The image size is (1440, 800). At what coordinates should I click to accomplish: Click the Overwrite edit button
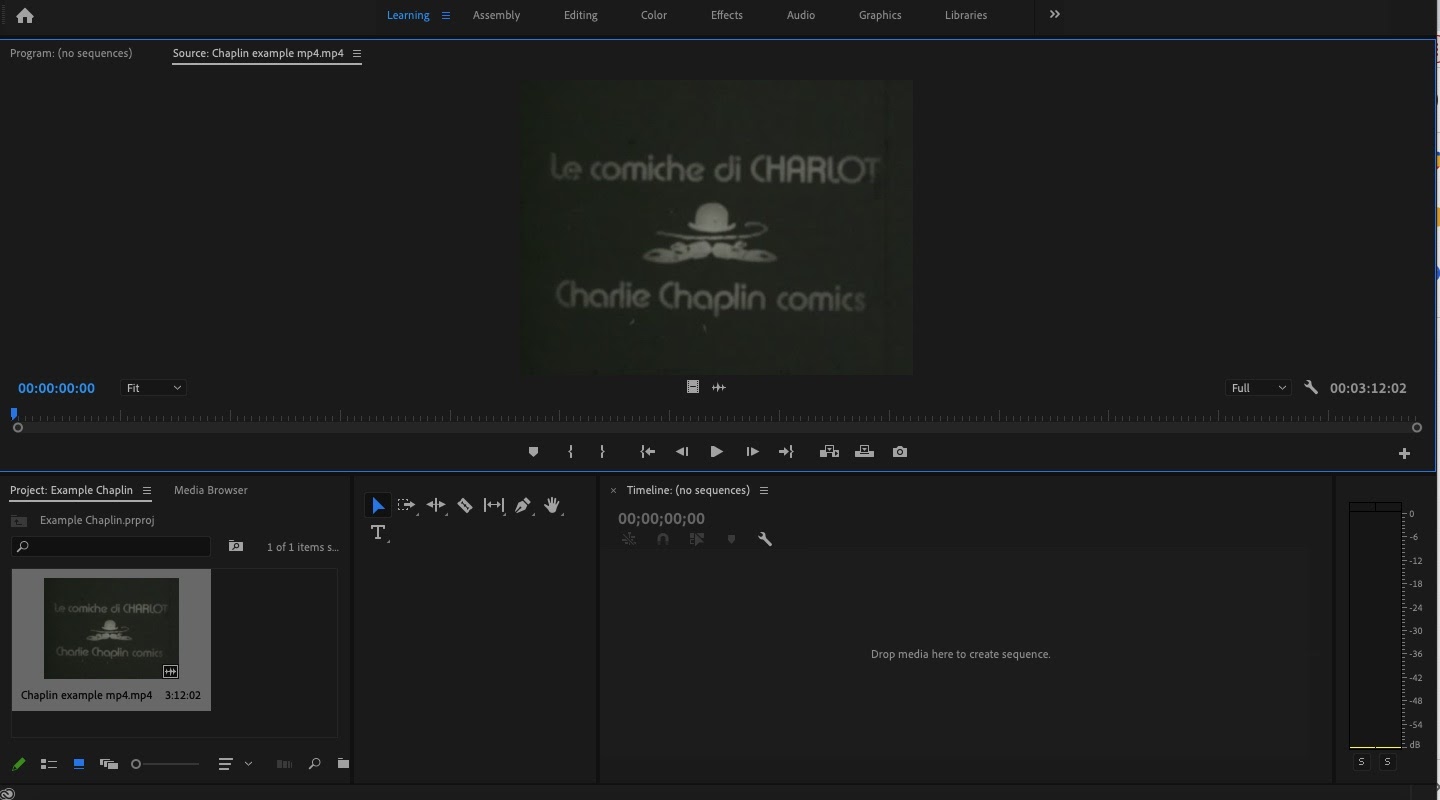point(865,452)
